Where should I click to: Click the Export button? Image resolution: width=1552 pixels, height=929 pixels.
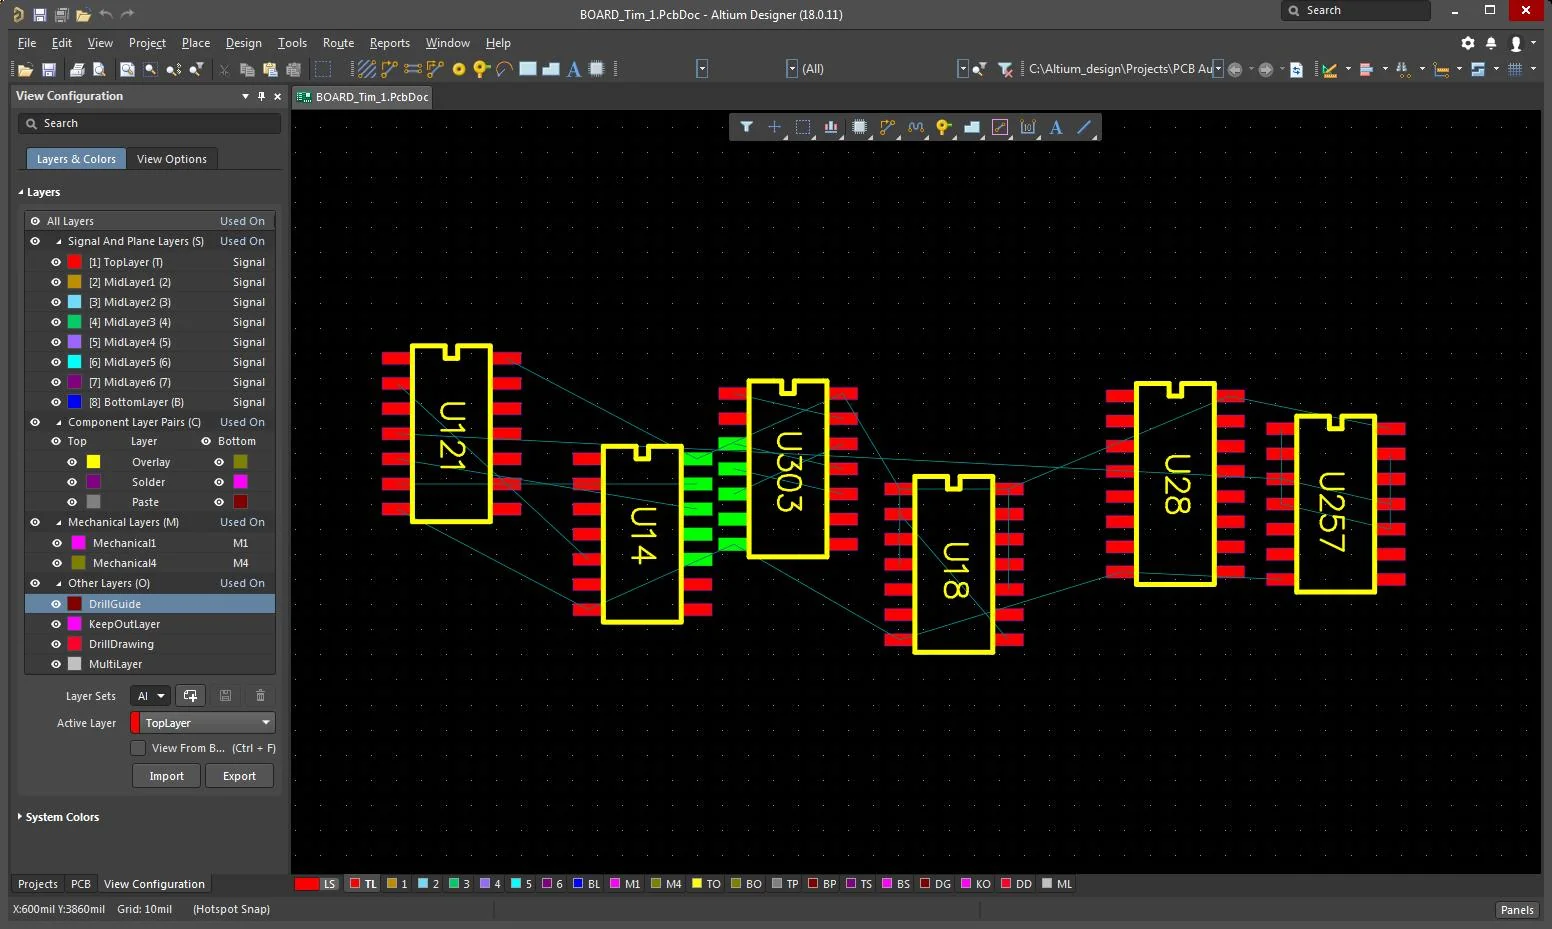pos(239,775)
